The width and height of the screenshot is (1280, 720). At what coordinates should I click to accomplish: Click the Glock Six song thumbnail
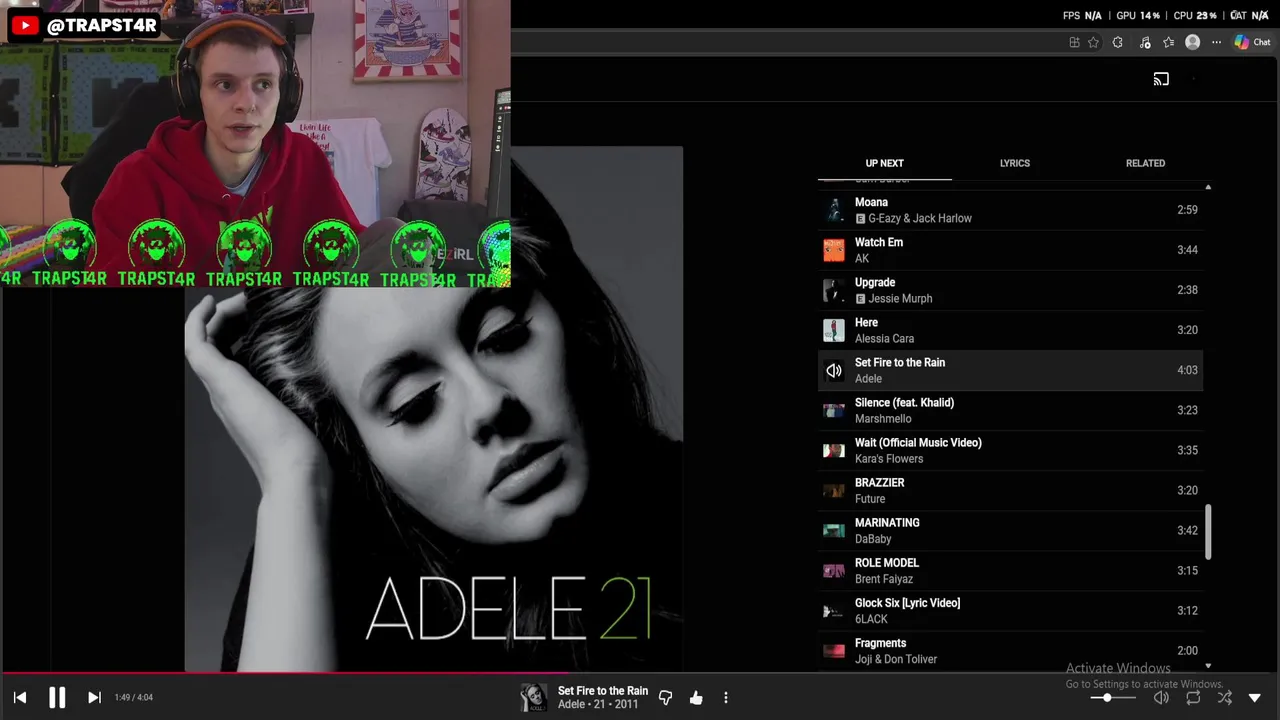833,610
